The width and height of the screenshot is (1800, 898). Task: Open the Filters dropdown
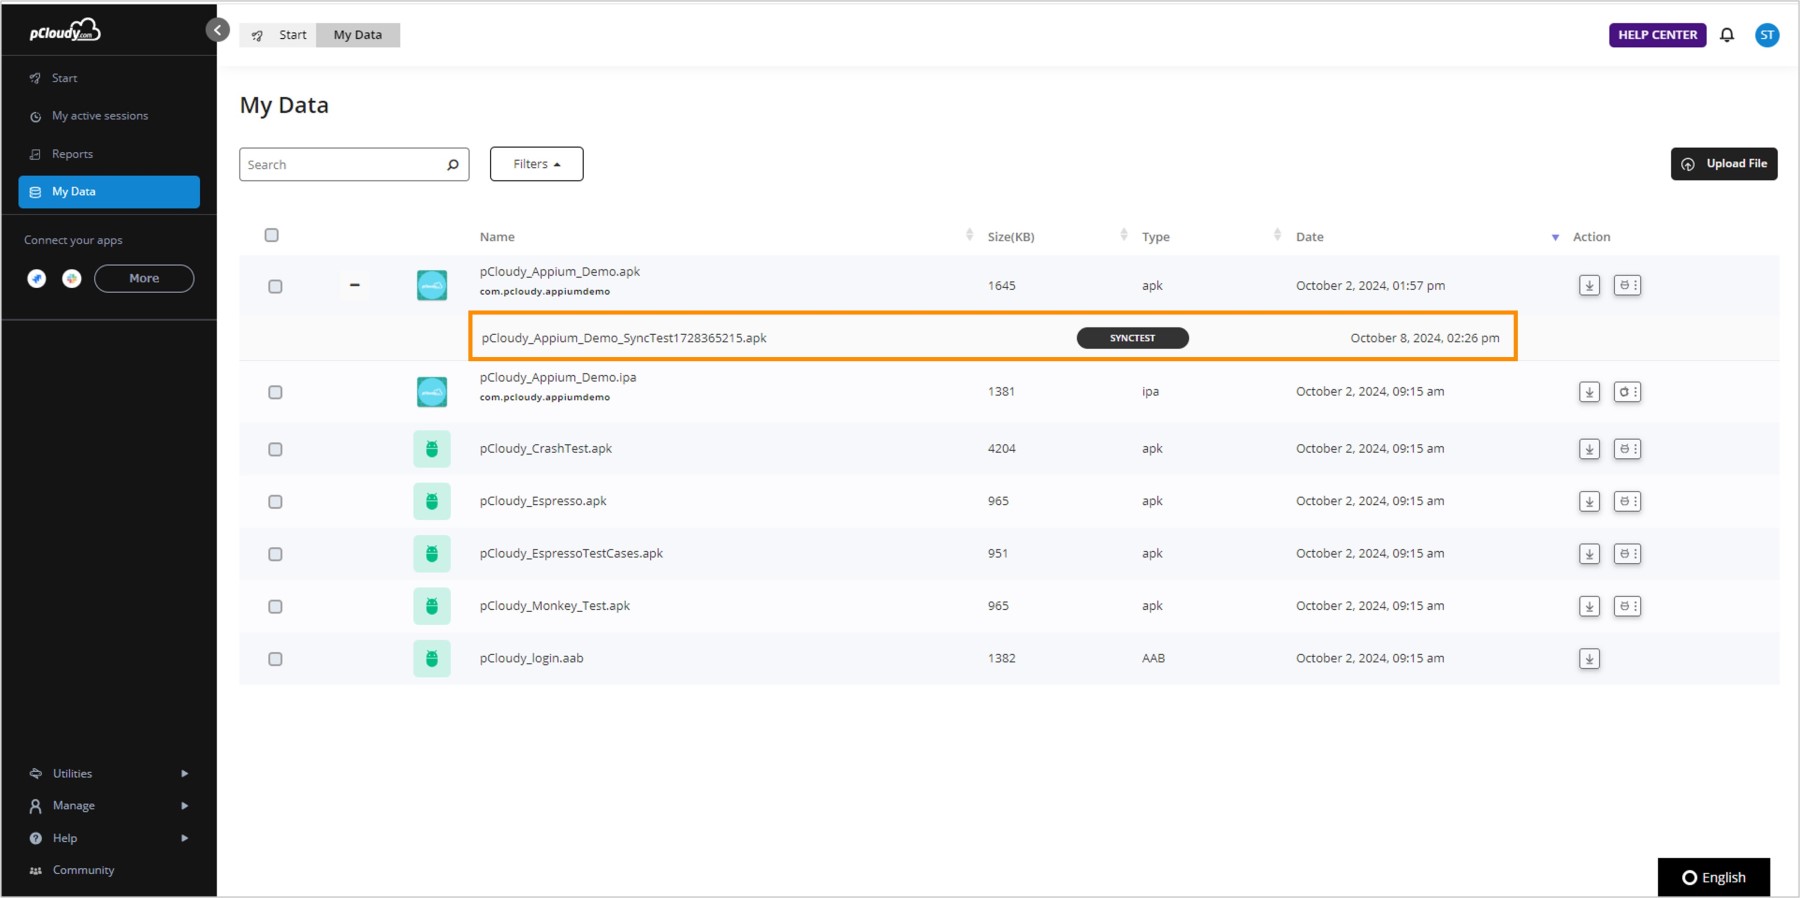coord(537,164)
